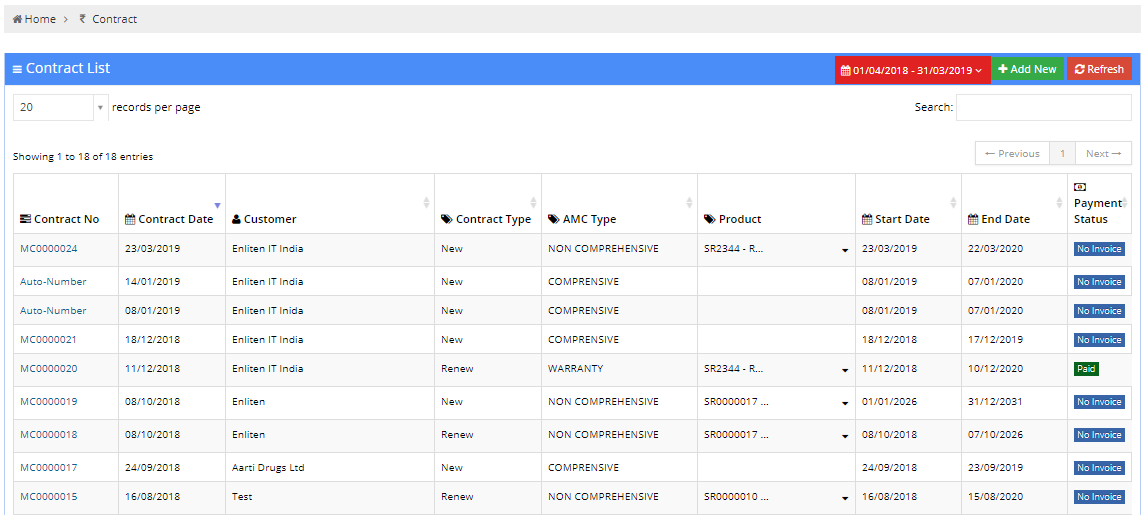The width and height of the screenshot is (1142, 515).
Task: Click the Payment Status money icon
Action: [1080, 187]
